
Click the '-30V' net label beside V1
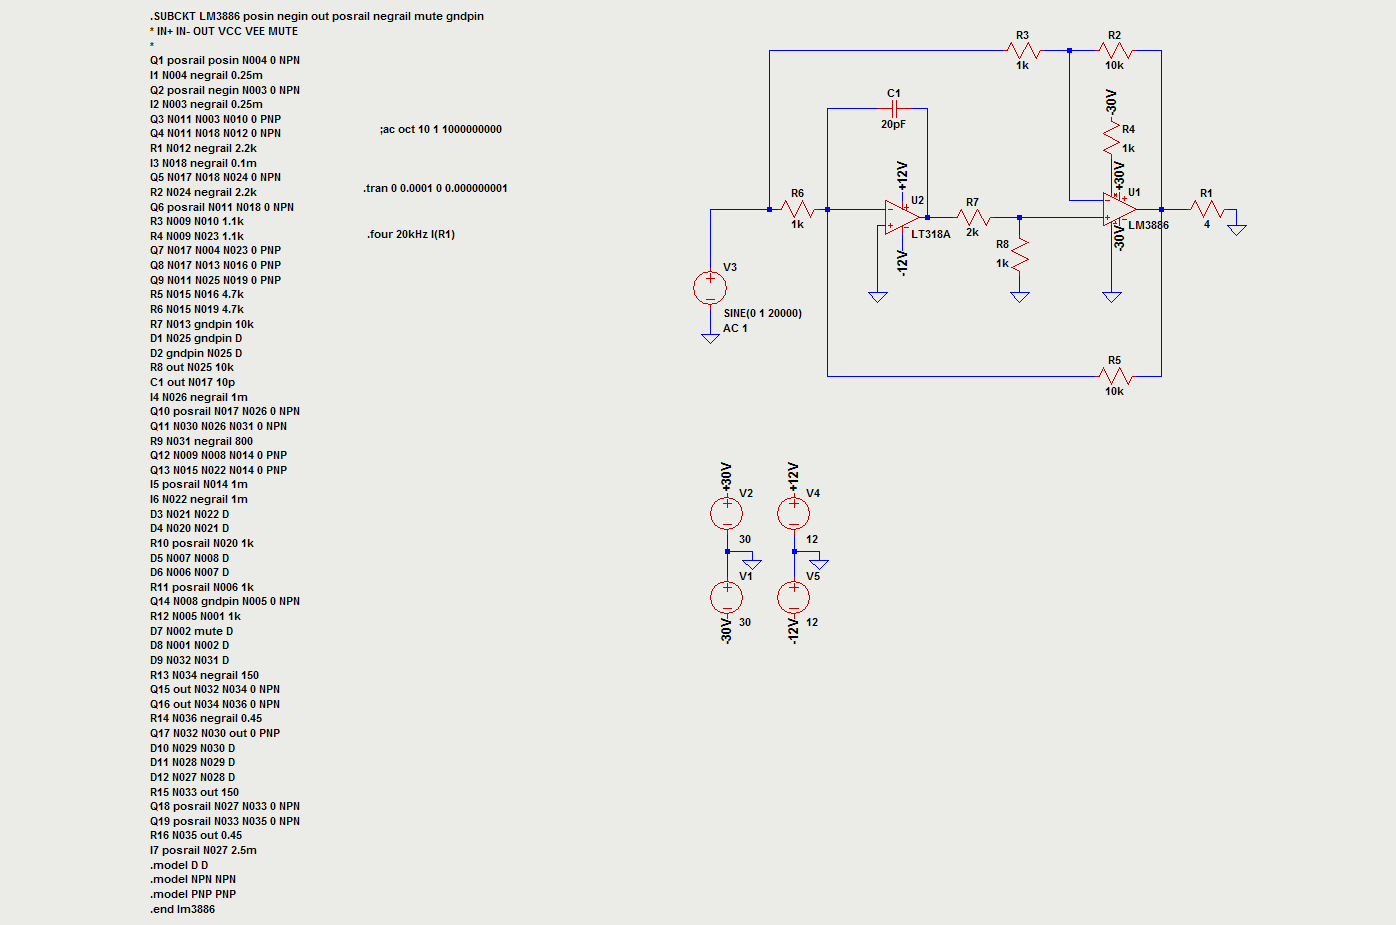pos(727,630)
